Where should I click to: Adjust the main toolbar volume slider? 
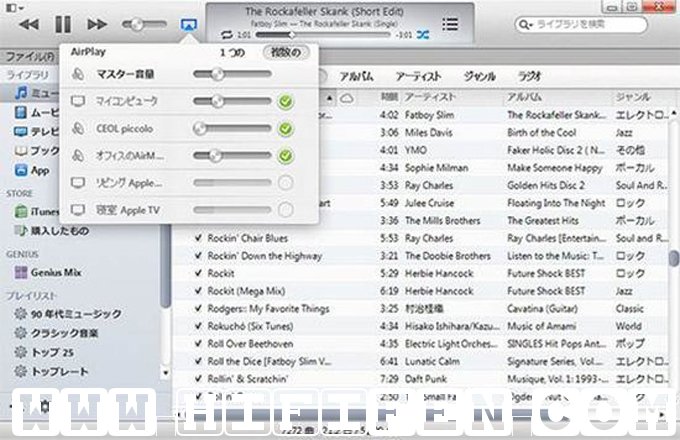[x=144, y=25]
